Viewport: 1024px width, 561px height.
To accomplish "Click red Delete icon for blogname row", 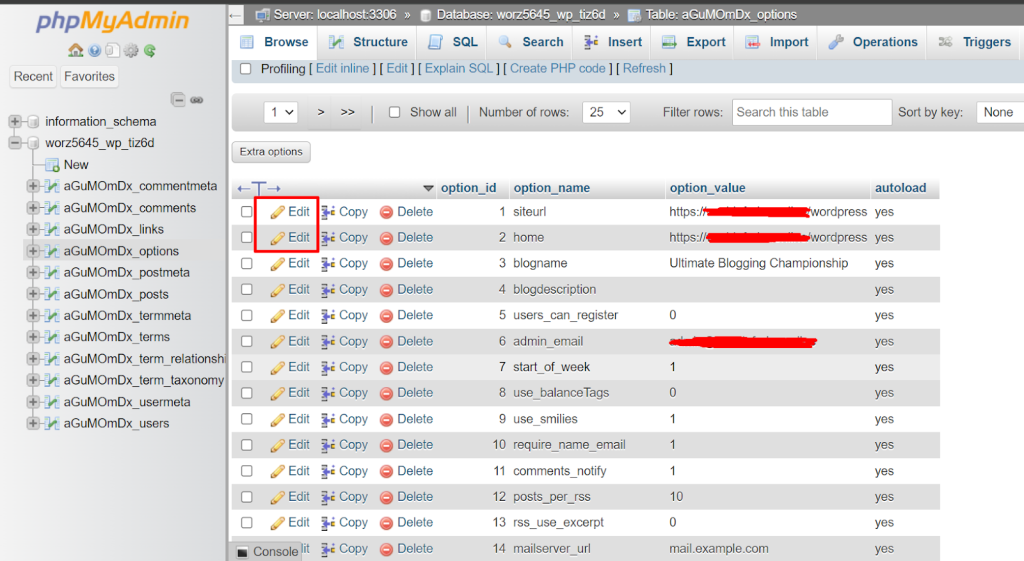I will (x=386, y=264).
